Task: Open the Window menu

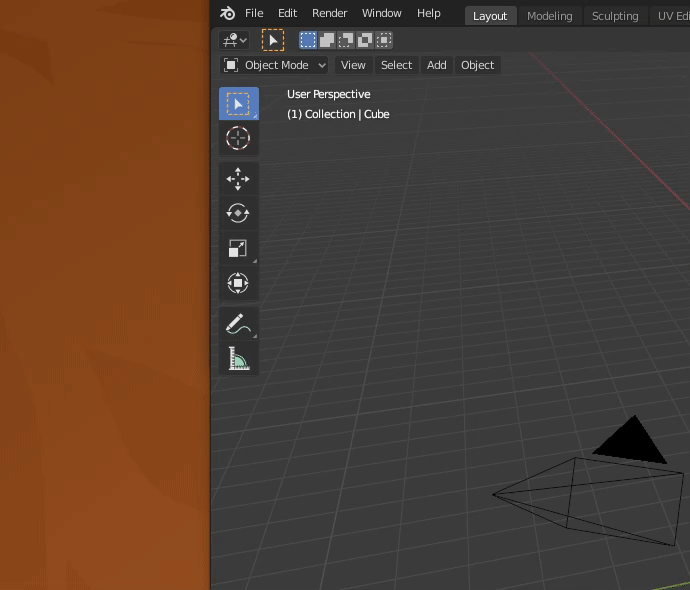Action: pyautogui.click(x=382, y=13)
